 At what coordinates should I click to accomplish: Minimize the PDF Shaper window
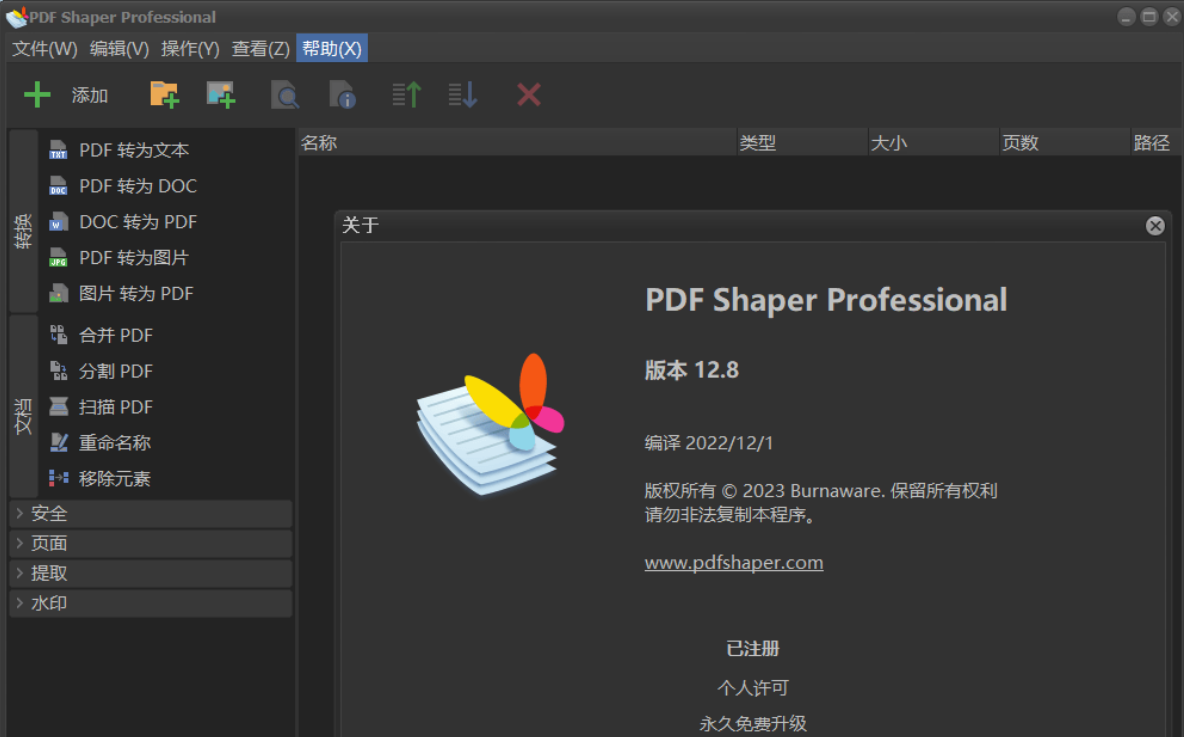click(x=1126, y=17)
